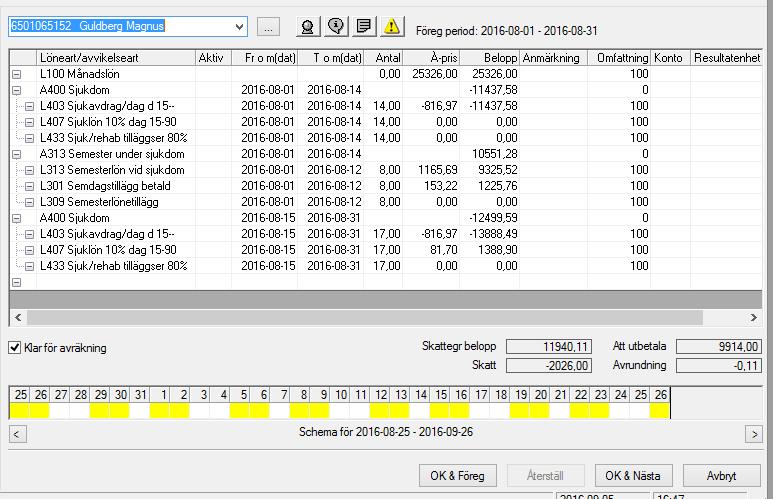This screenshot has height=499, width=773.
Task: Click the Resultatenhet column header
Action: click(x=727, y=58)
